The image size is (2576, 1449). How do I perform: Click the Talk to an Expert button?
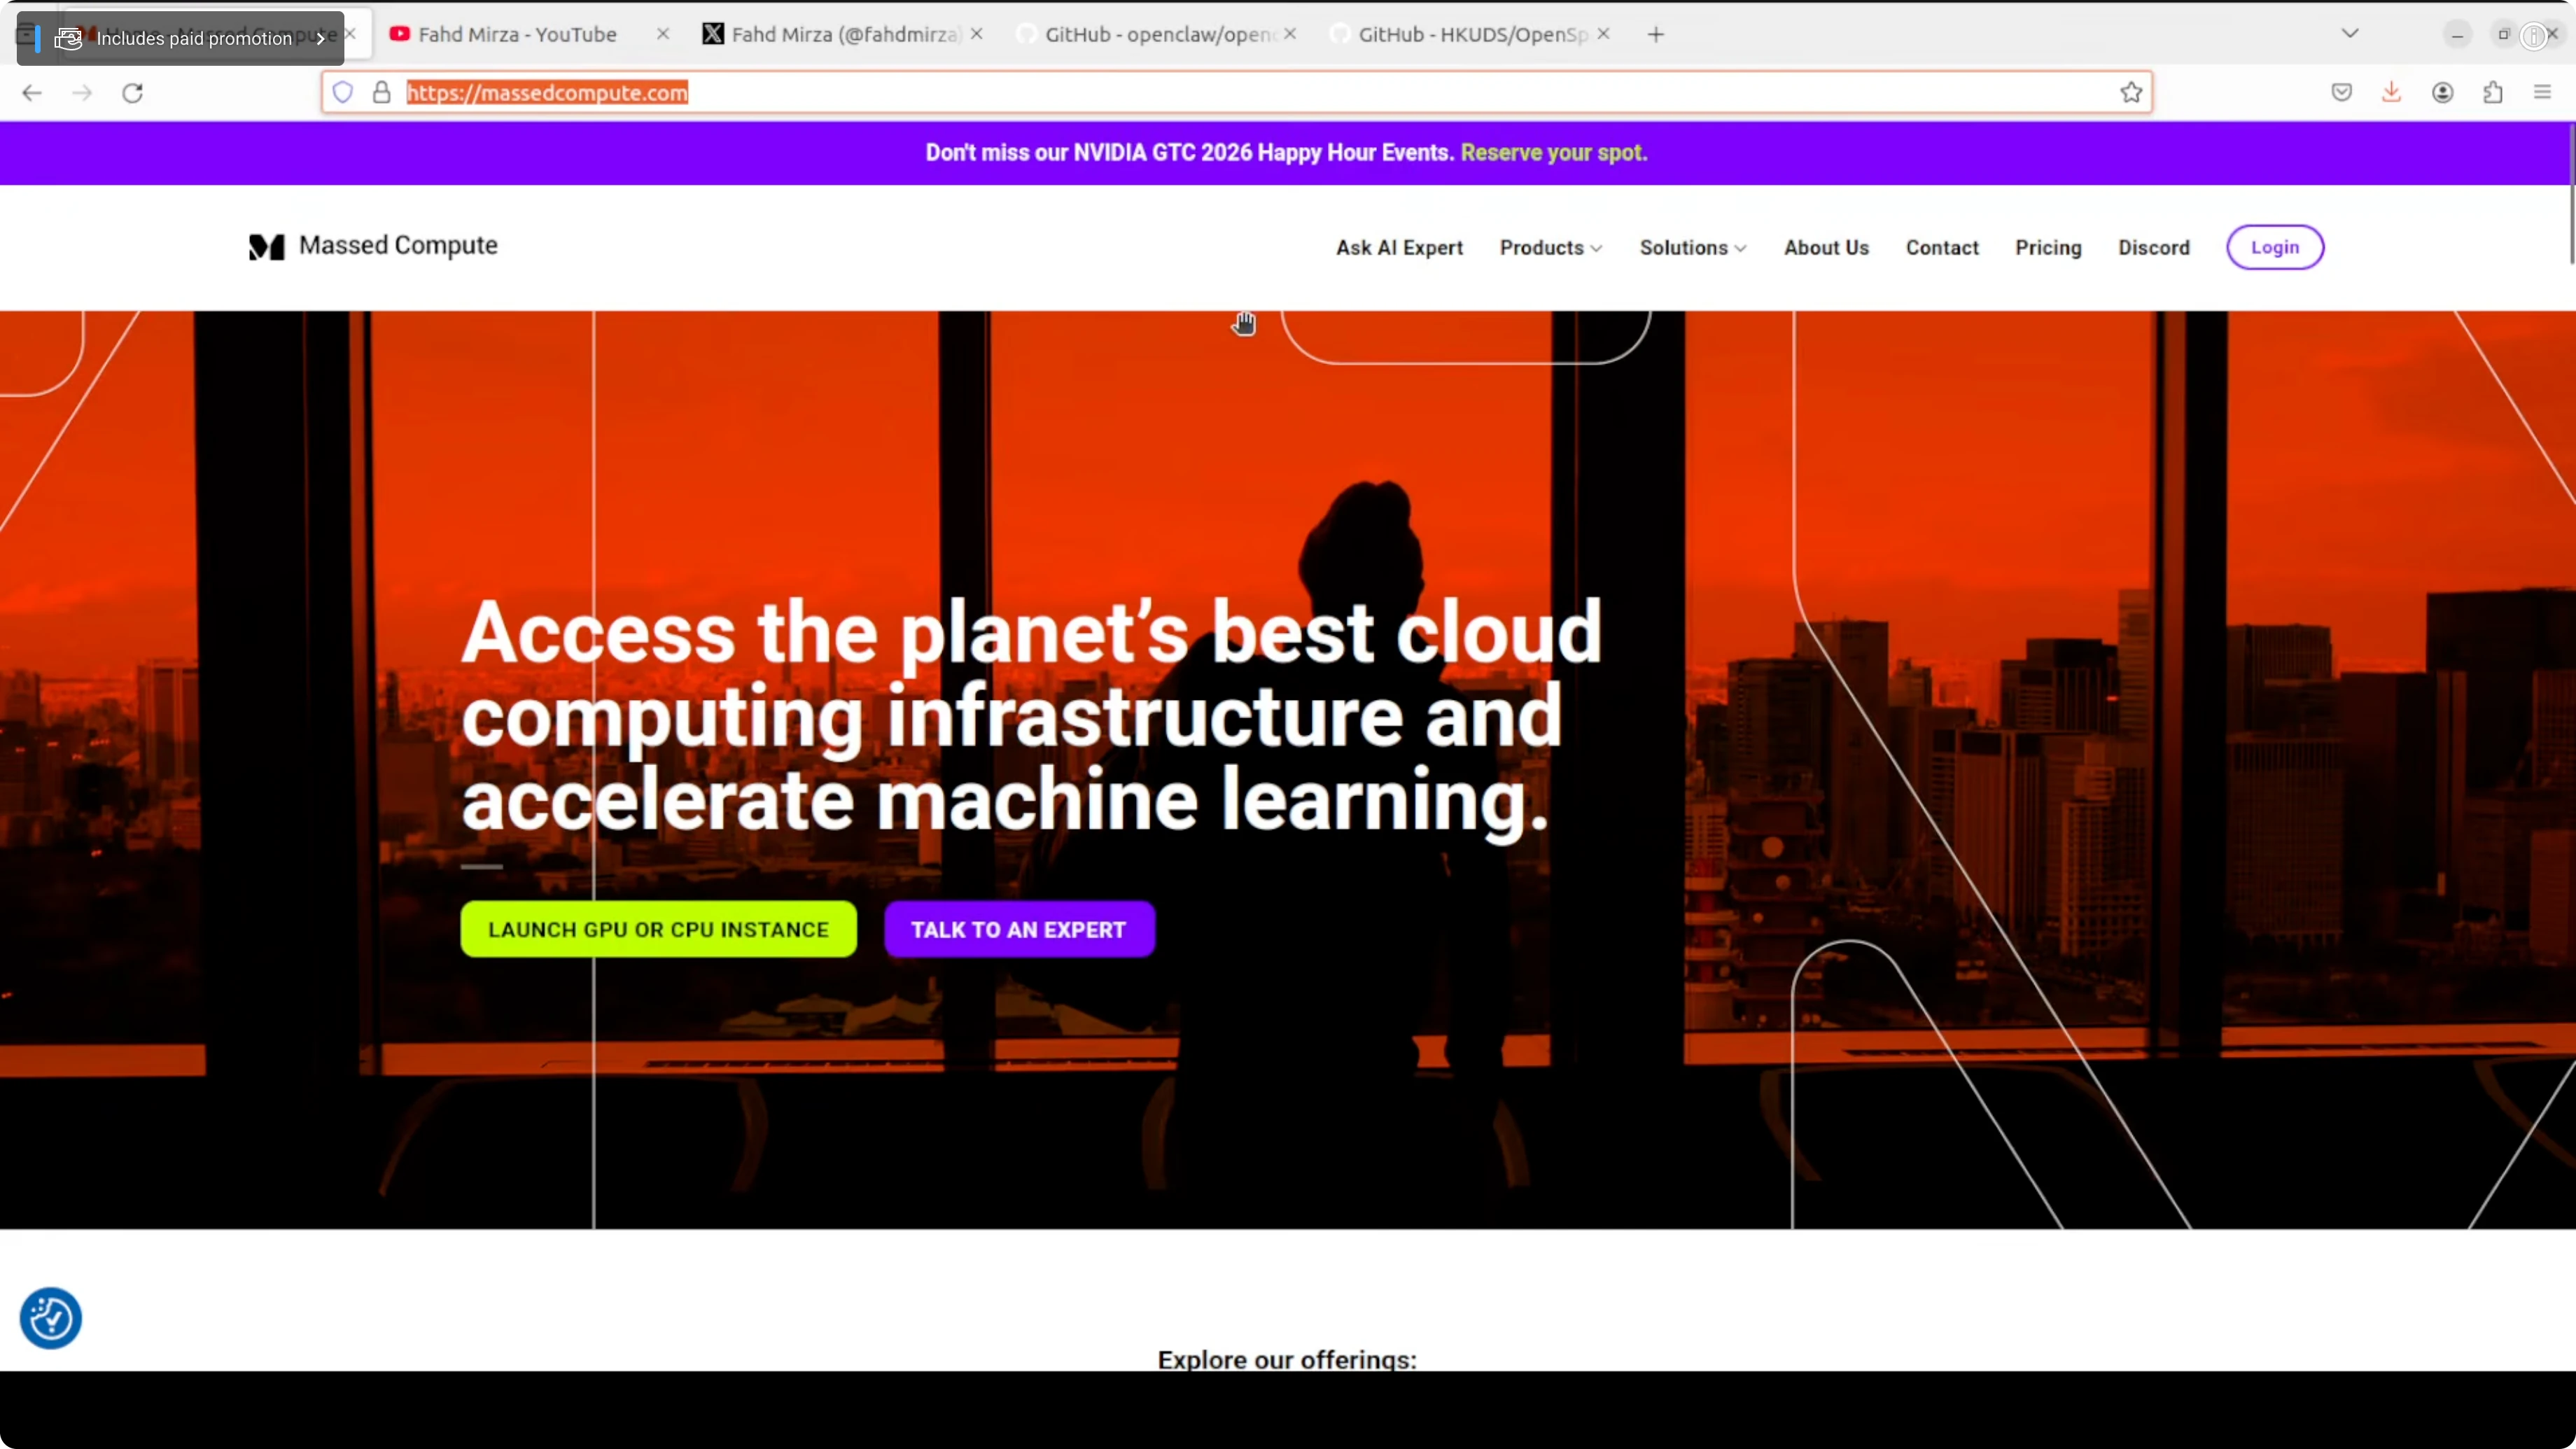coord(1018,929)
